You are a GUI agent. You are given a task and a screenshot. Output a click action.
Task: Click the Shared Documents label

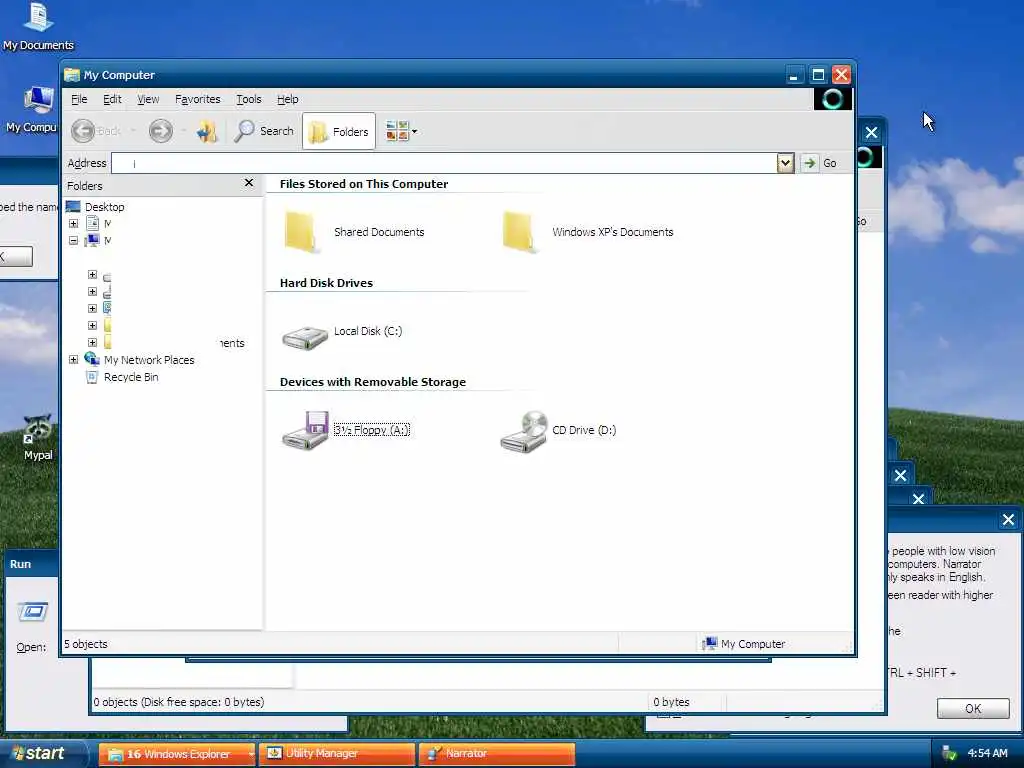[x=379, y=232]
